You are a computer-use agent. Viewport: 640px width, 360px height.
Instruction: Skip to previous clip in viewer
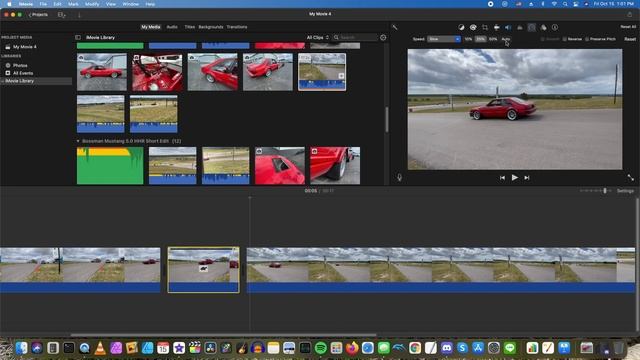[x=502, y=178]
